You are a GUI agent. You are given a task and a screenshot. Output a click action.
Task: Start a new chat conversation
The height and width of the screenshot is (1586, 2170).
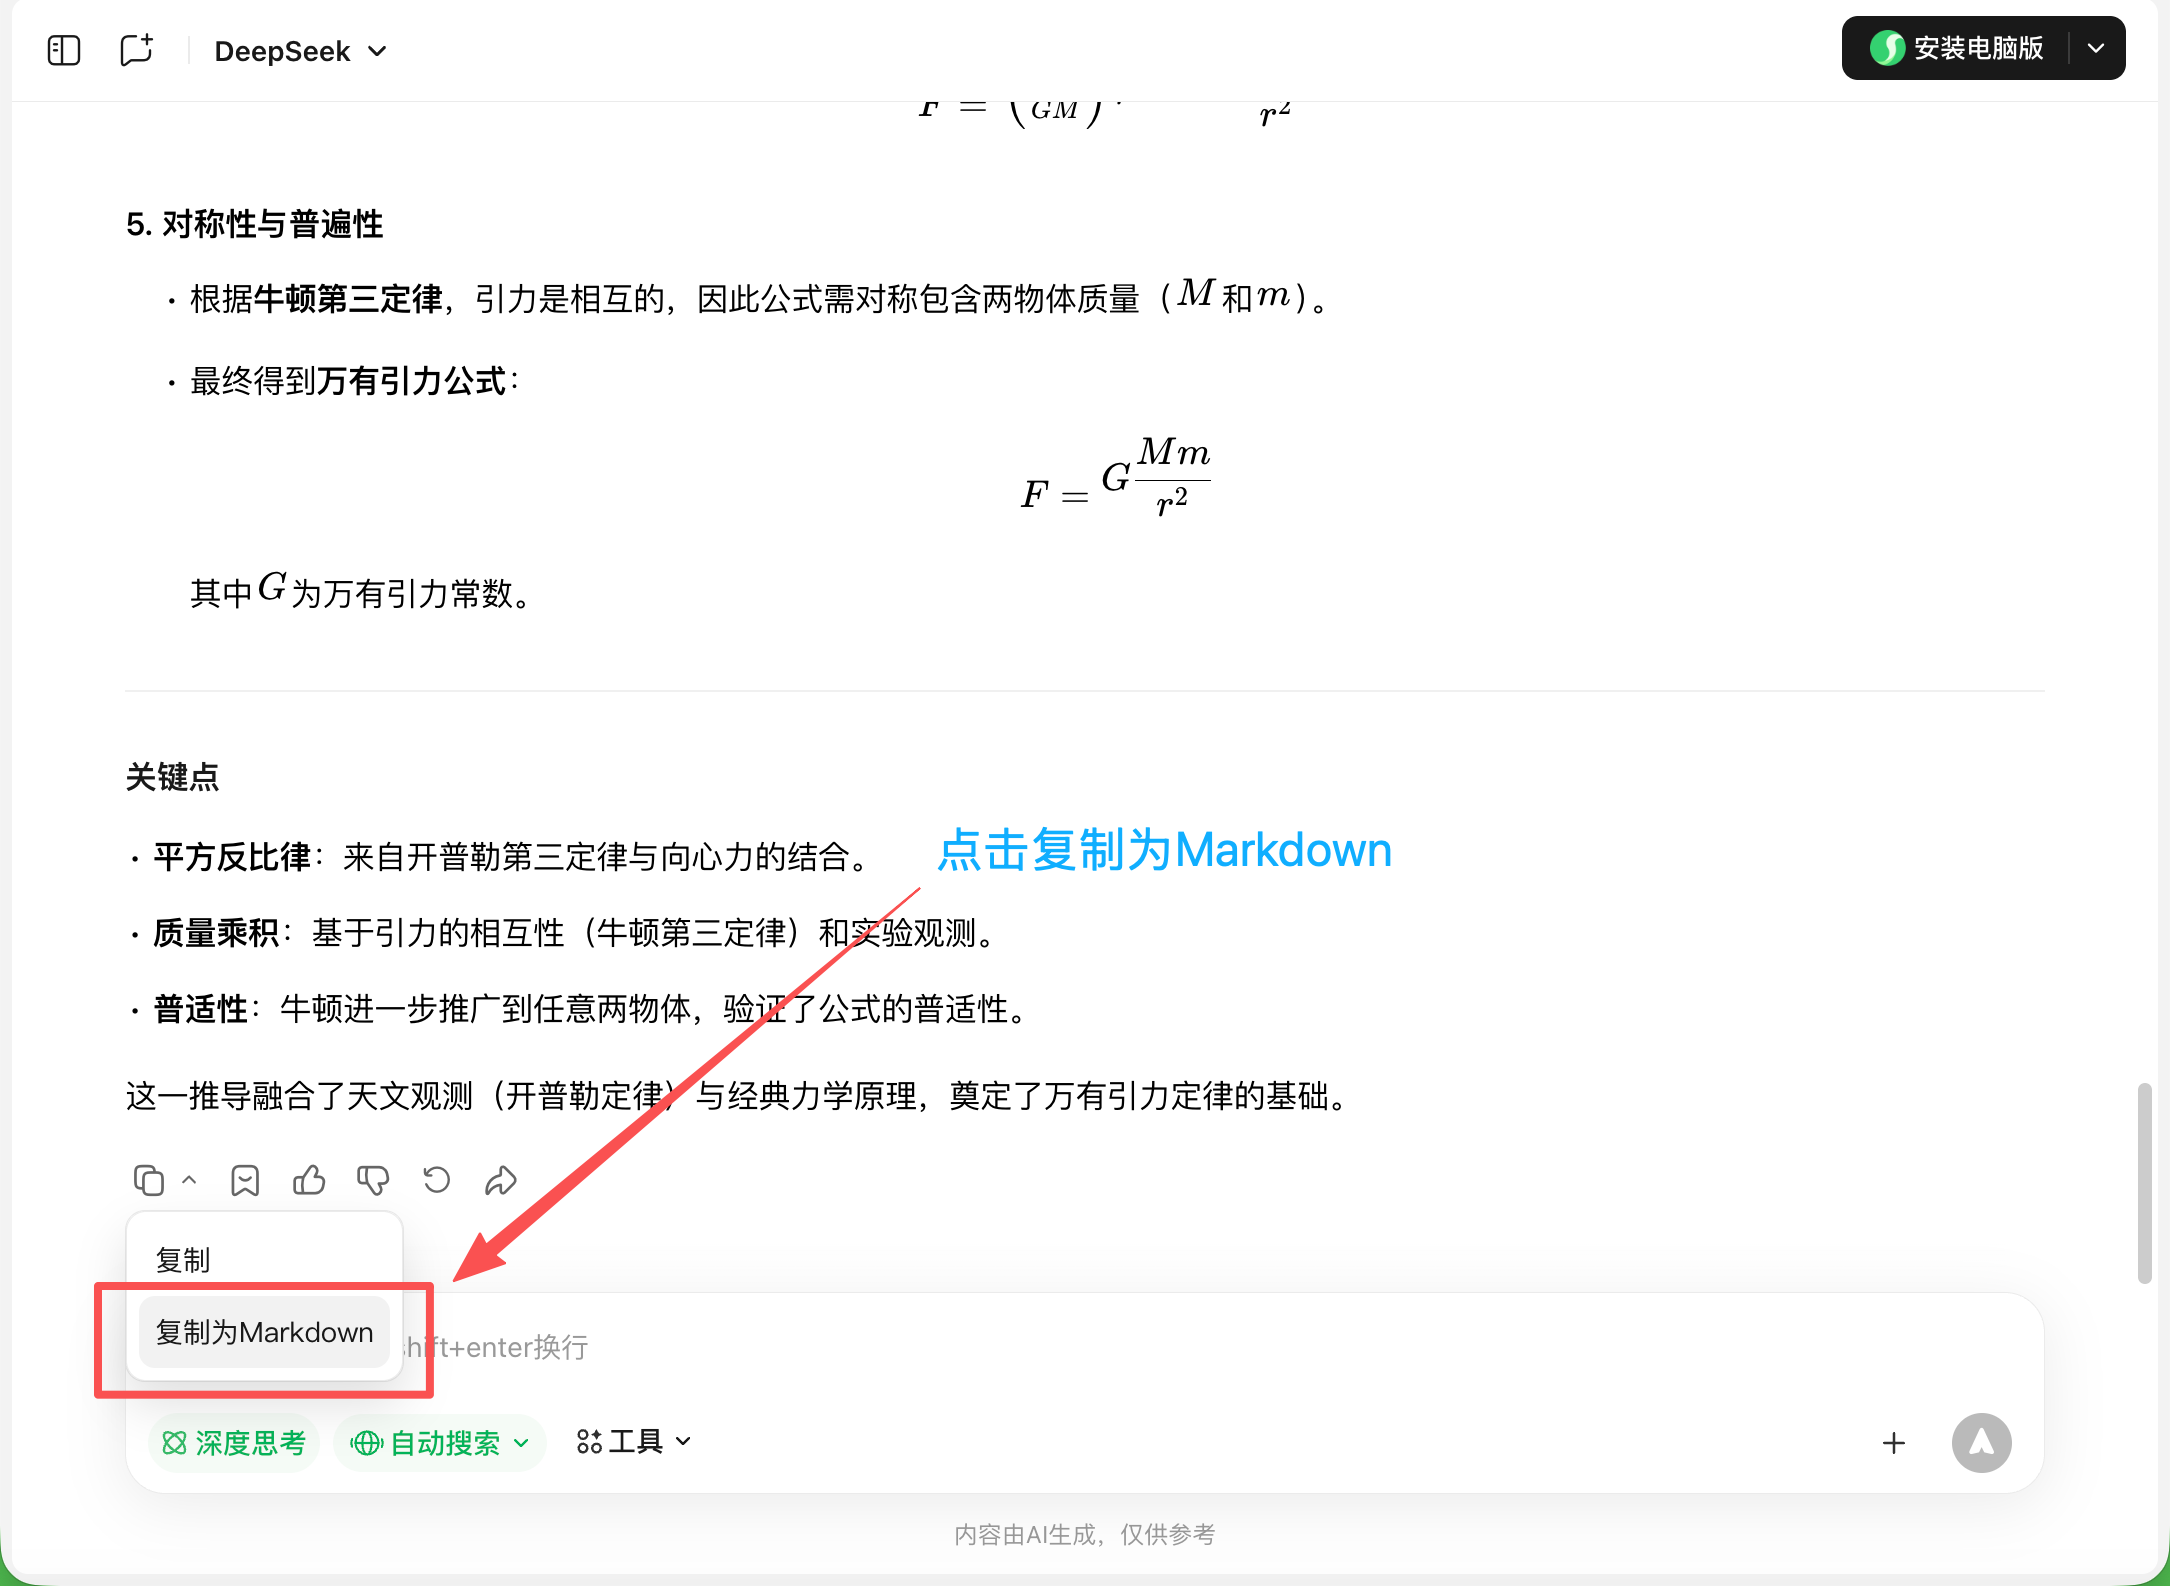click(136, 50)
